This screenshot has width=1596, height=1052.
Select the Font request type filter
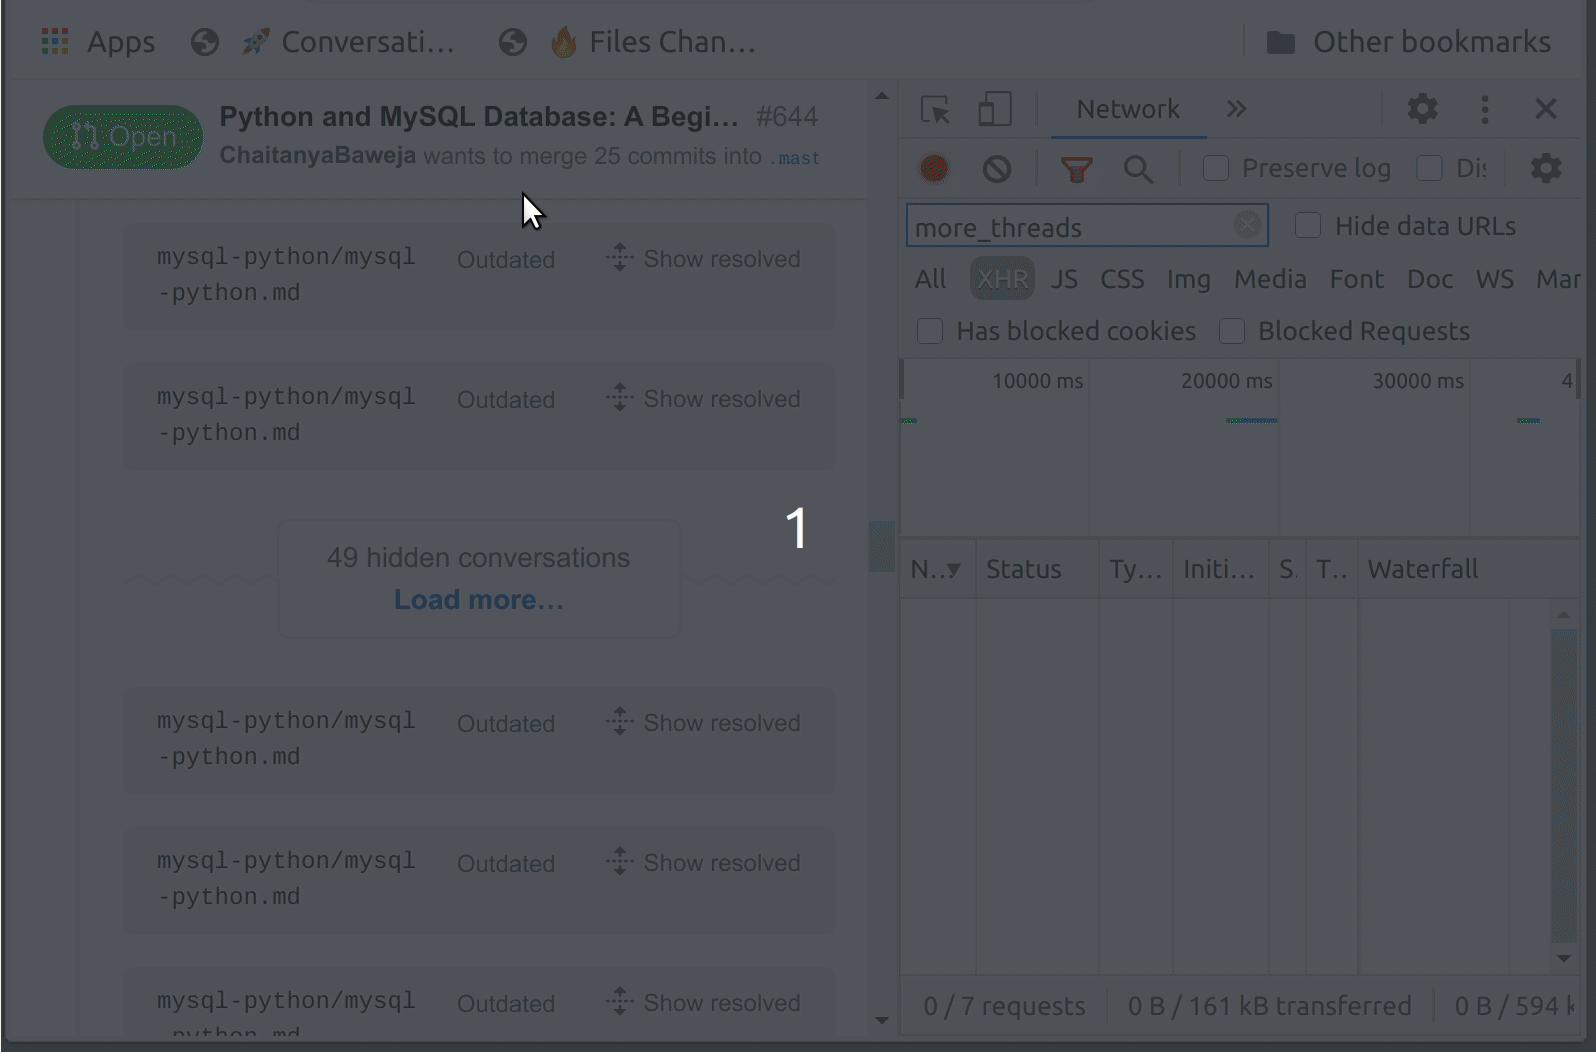pos(1356,279)
